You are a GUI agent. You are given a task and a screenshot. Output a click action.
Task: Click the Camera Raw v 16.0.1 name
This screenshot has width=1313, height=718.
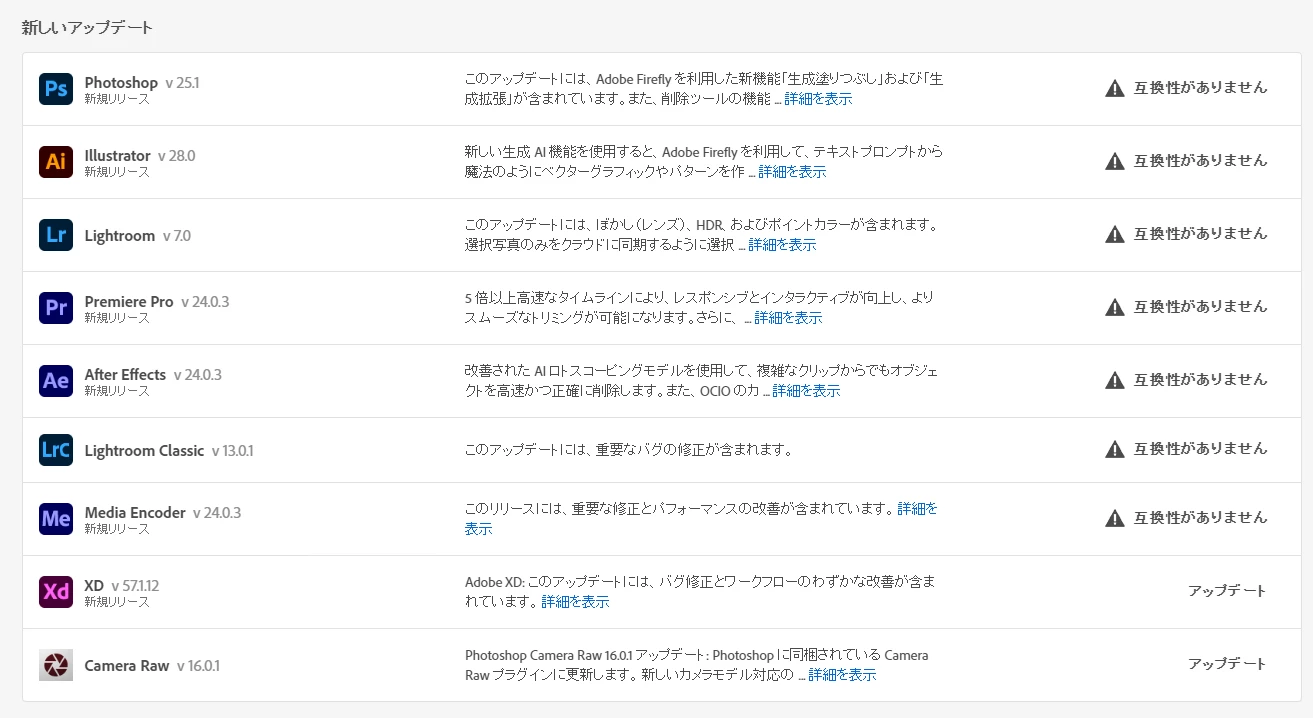coord(152,666)
